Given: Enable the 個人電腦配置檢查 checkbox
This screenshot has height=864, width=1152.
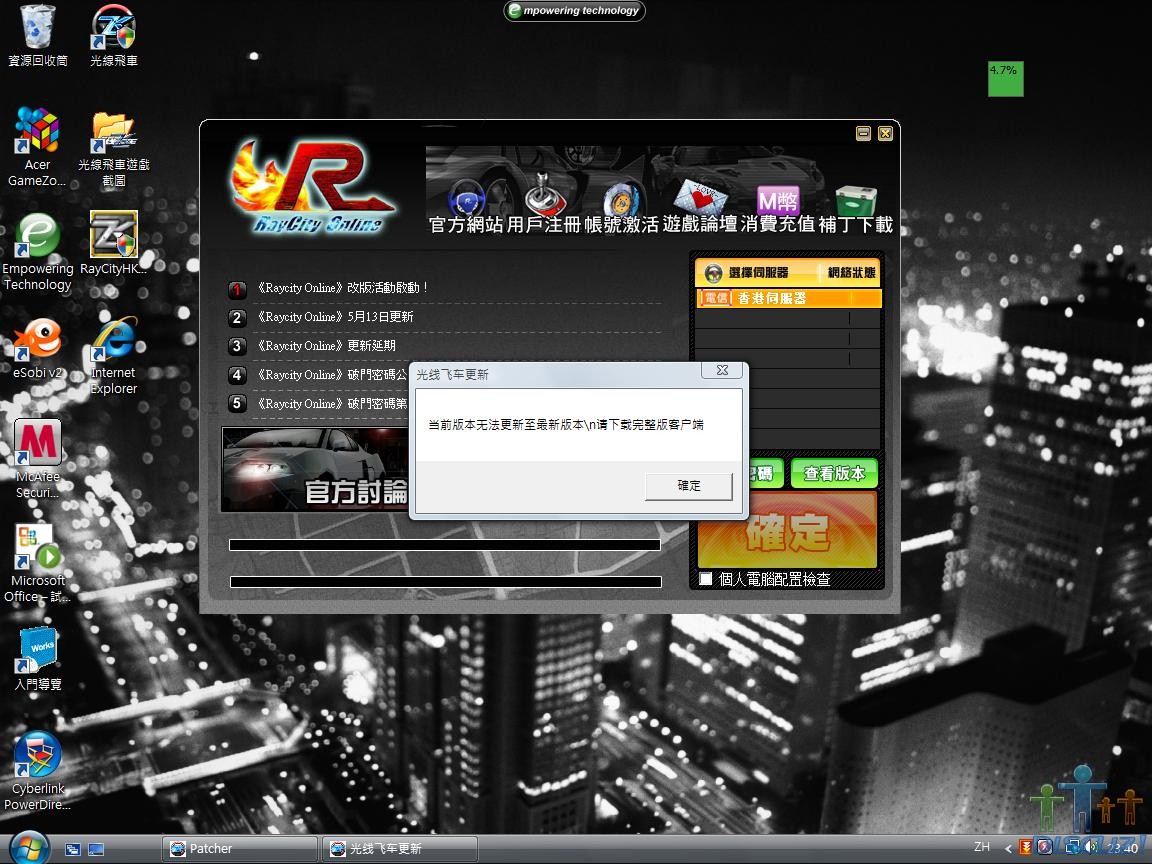Looking at the screenshot, I should pyautogui.click(x=705, y=579).
